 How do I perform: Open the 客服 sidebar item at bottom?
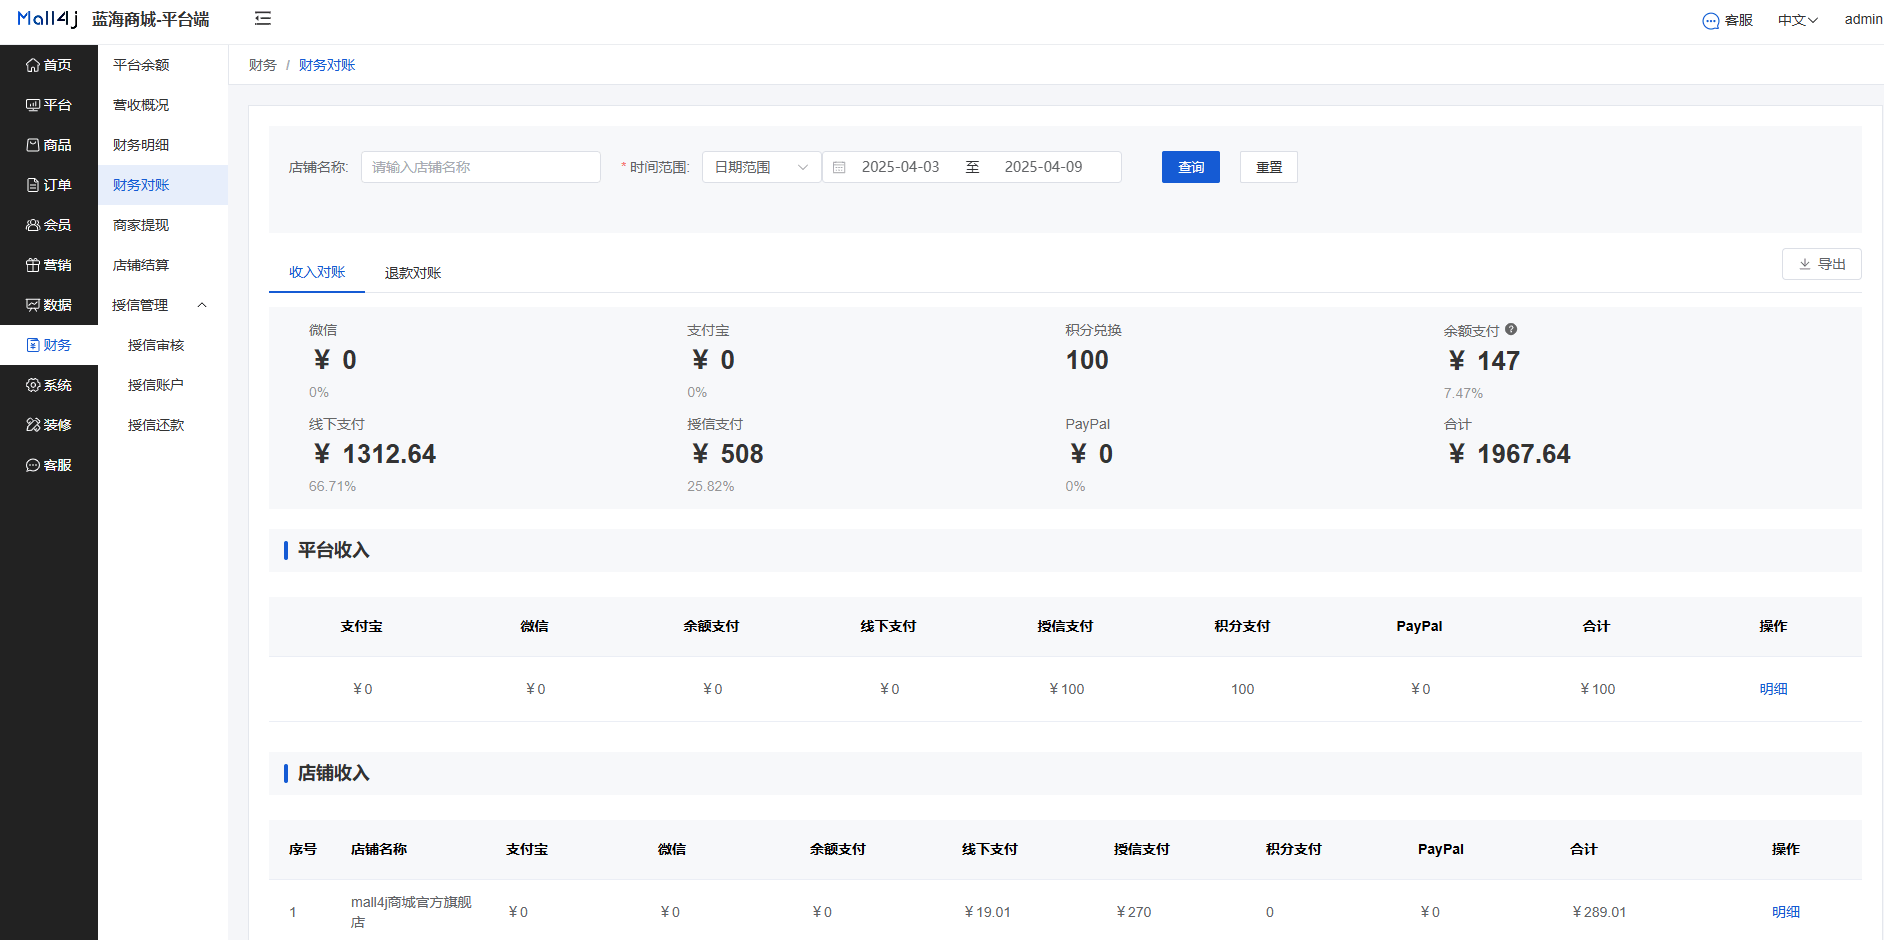[49, 465]
